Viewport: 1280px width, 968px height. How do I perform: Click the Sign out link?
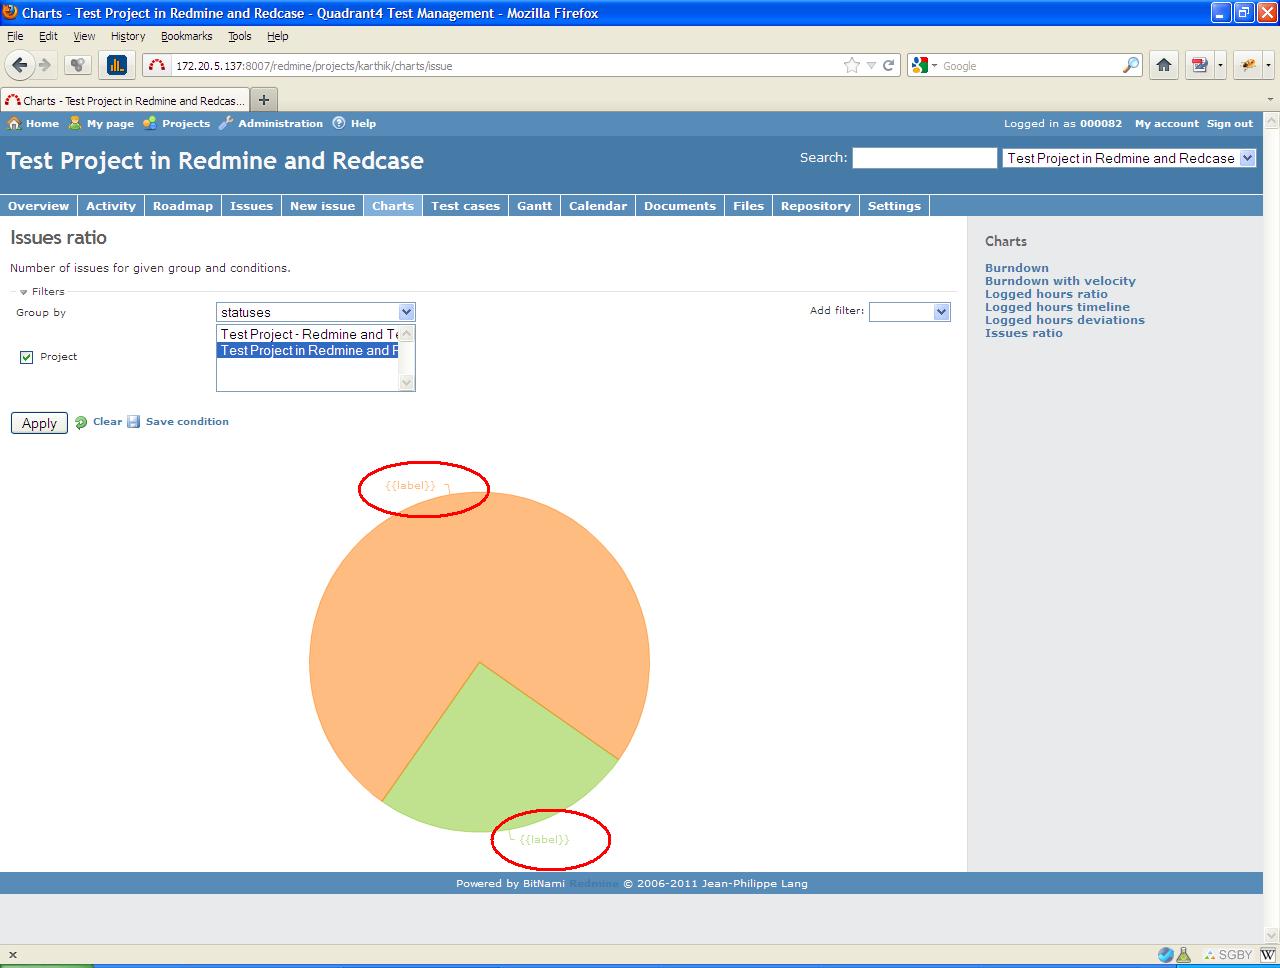1230,124
